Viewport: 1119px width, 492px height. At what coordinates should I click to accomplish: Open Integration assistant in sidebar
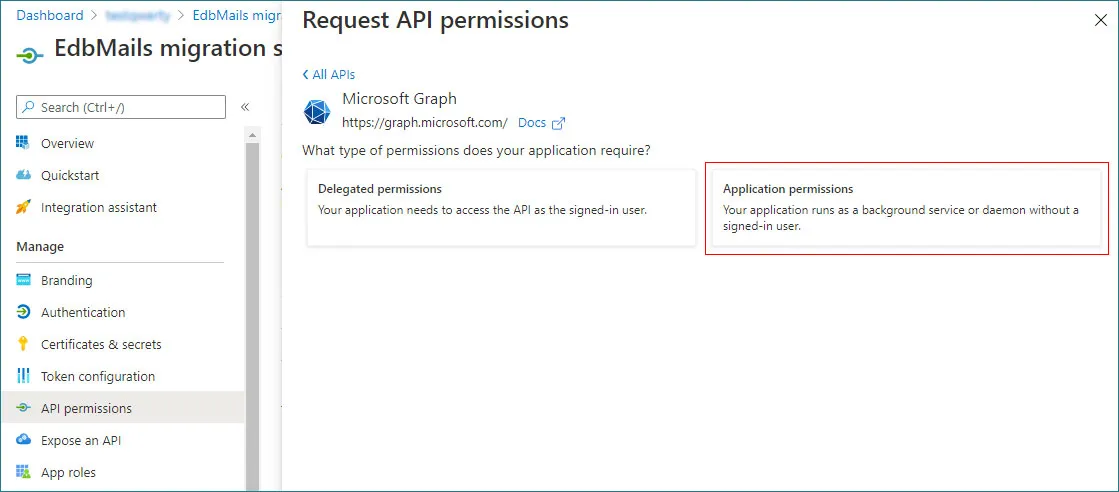tap(98, 207)
